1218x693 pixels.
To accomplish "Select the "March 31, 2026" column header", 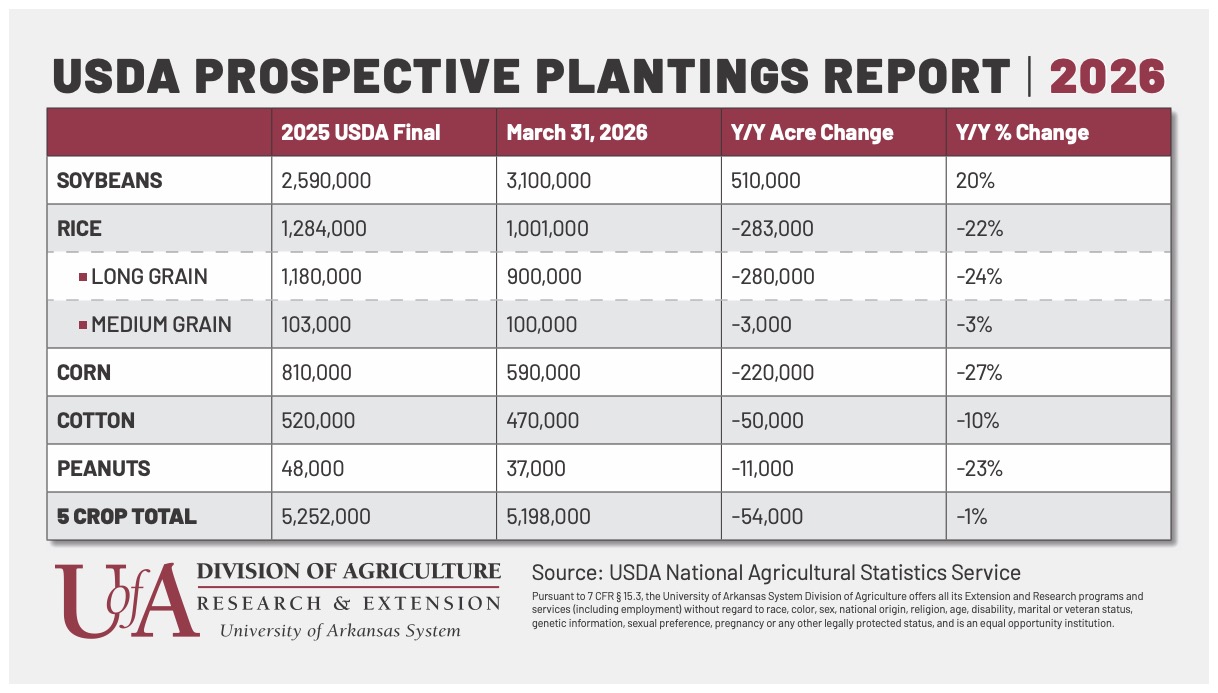I will click(577, 132).
